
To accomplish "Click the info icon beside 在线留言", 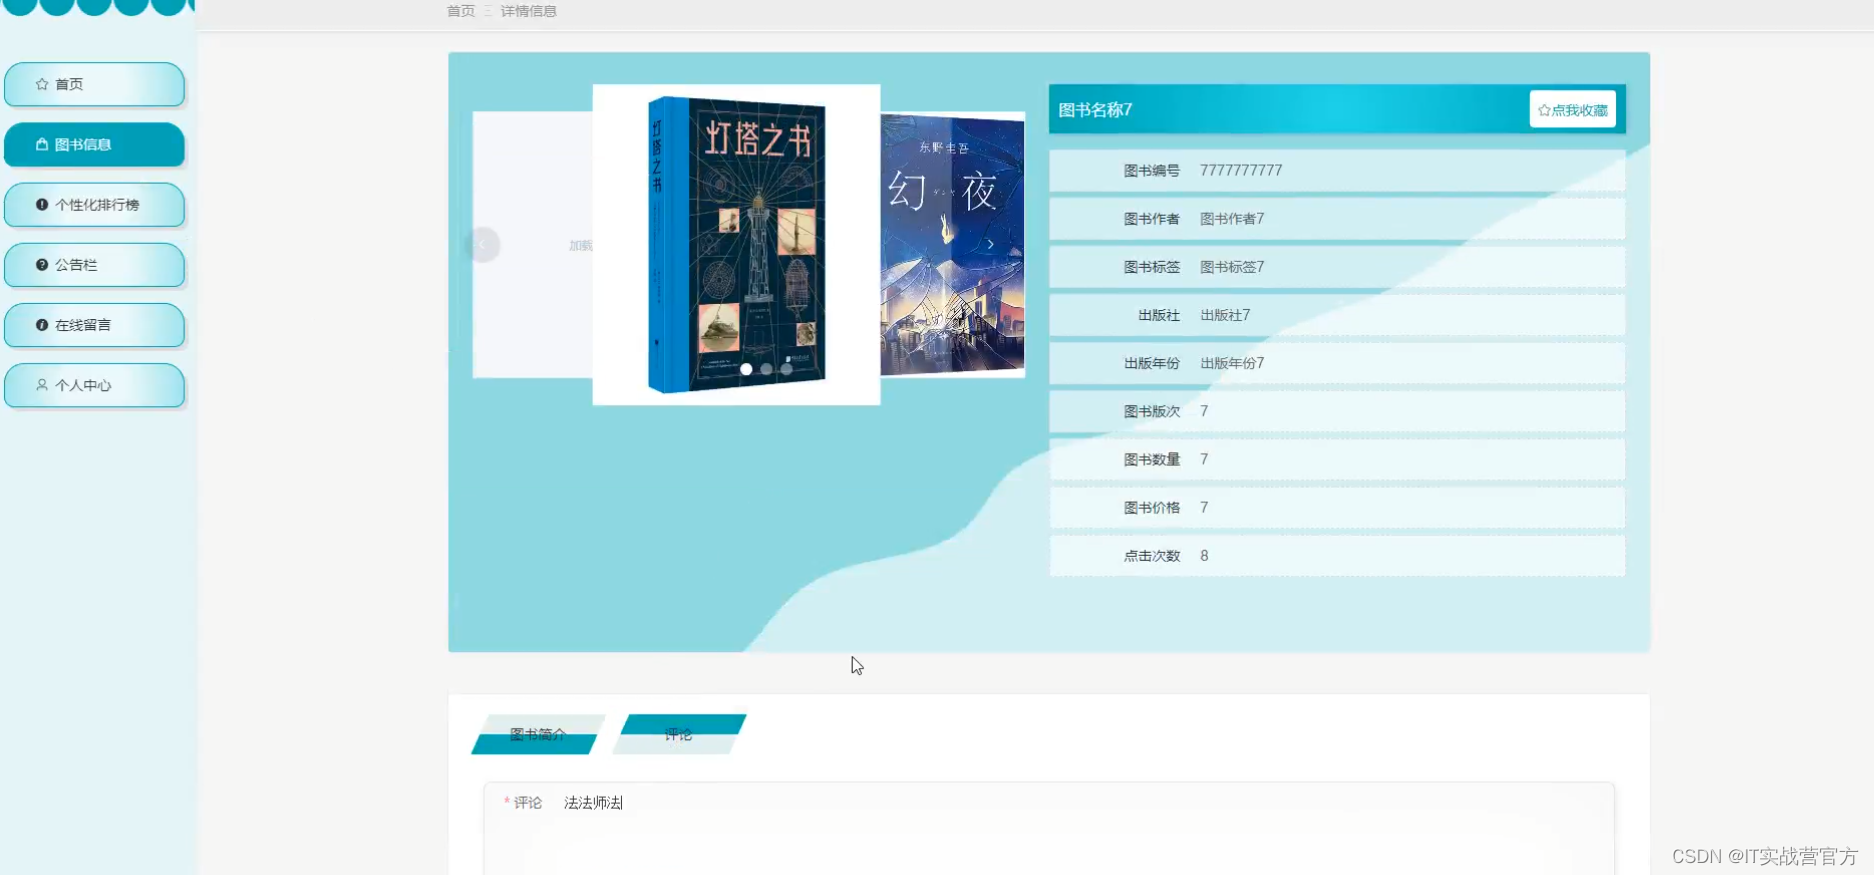I will [42, 324].
